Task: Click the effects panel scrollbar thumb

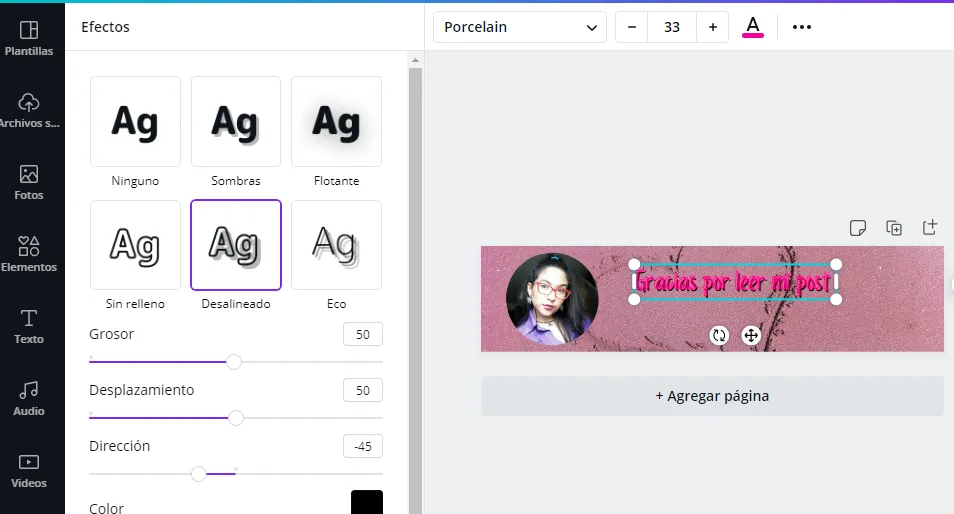Action: [416, 291]
